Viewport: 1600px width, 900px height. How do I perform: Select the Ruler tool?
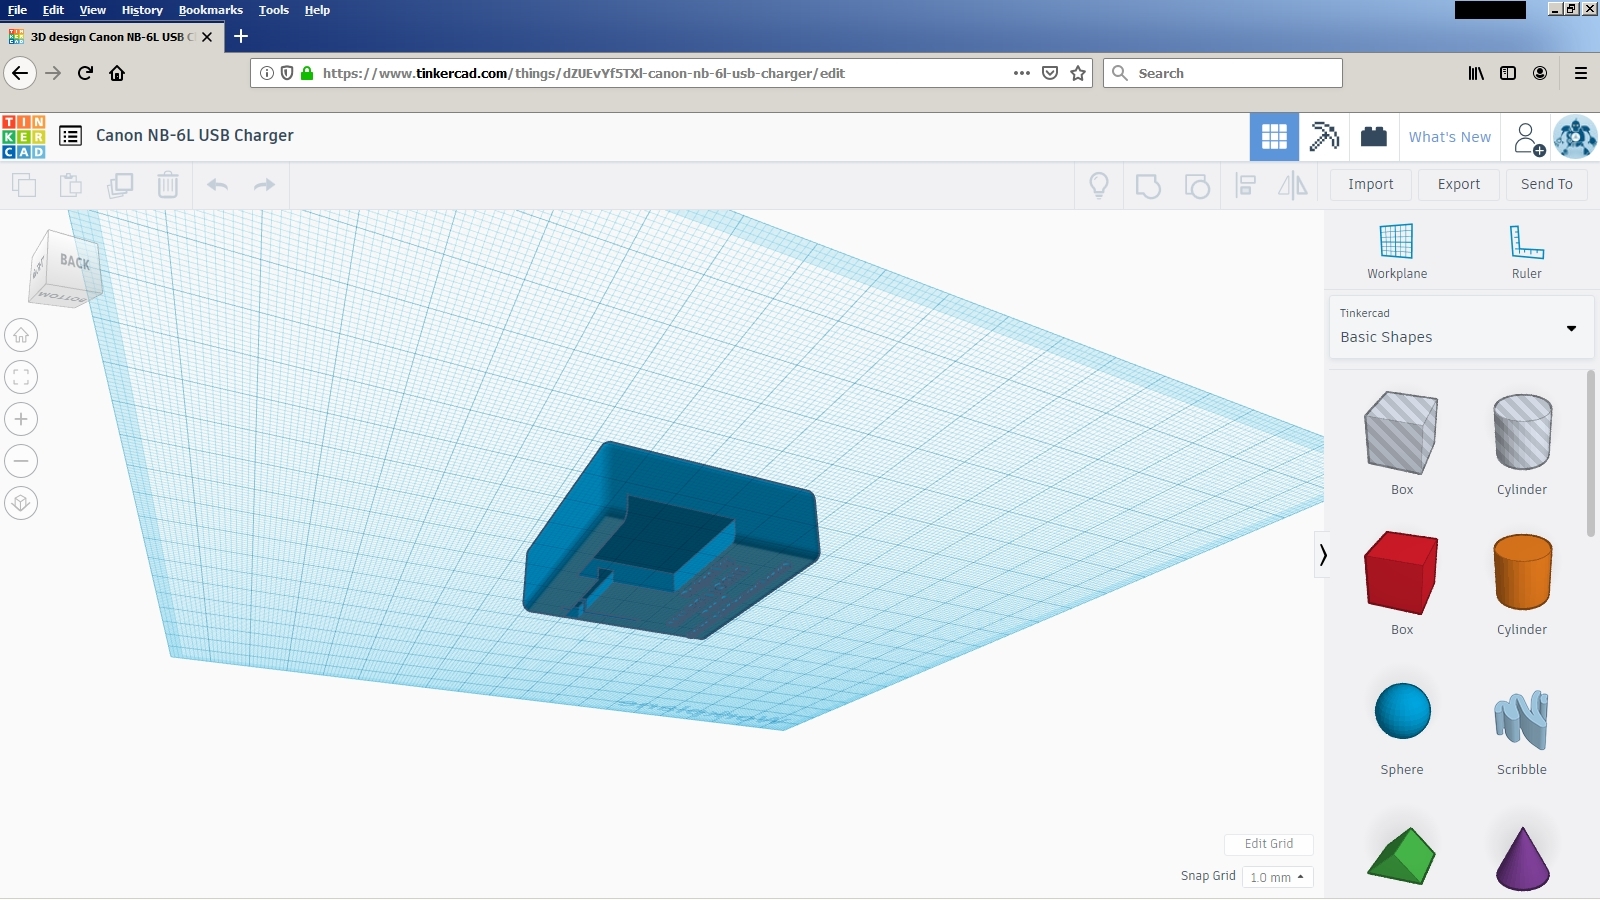click(x=1526, y=251)
